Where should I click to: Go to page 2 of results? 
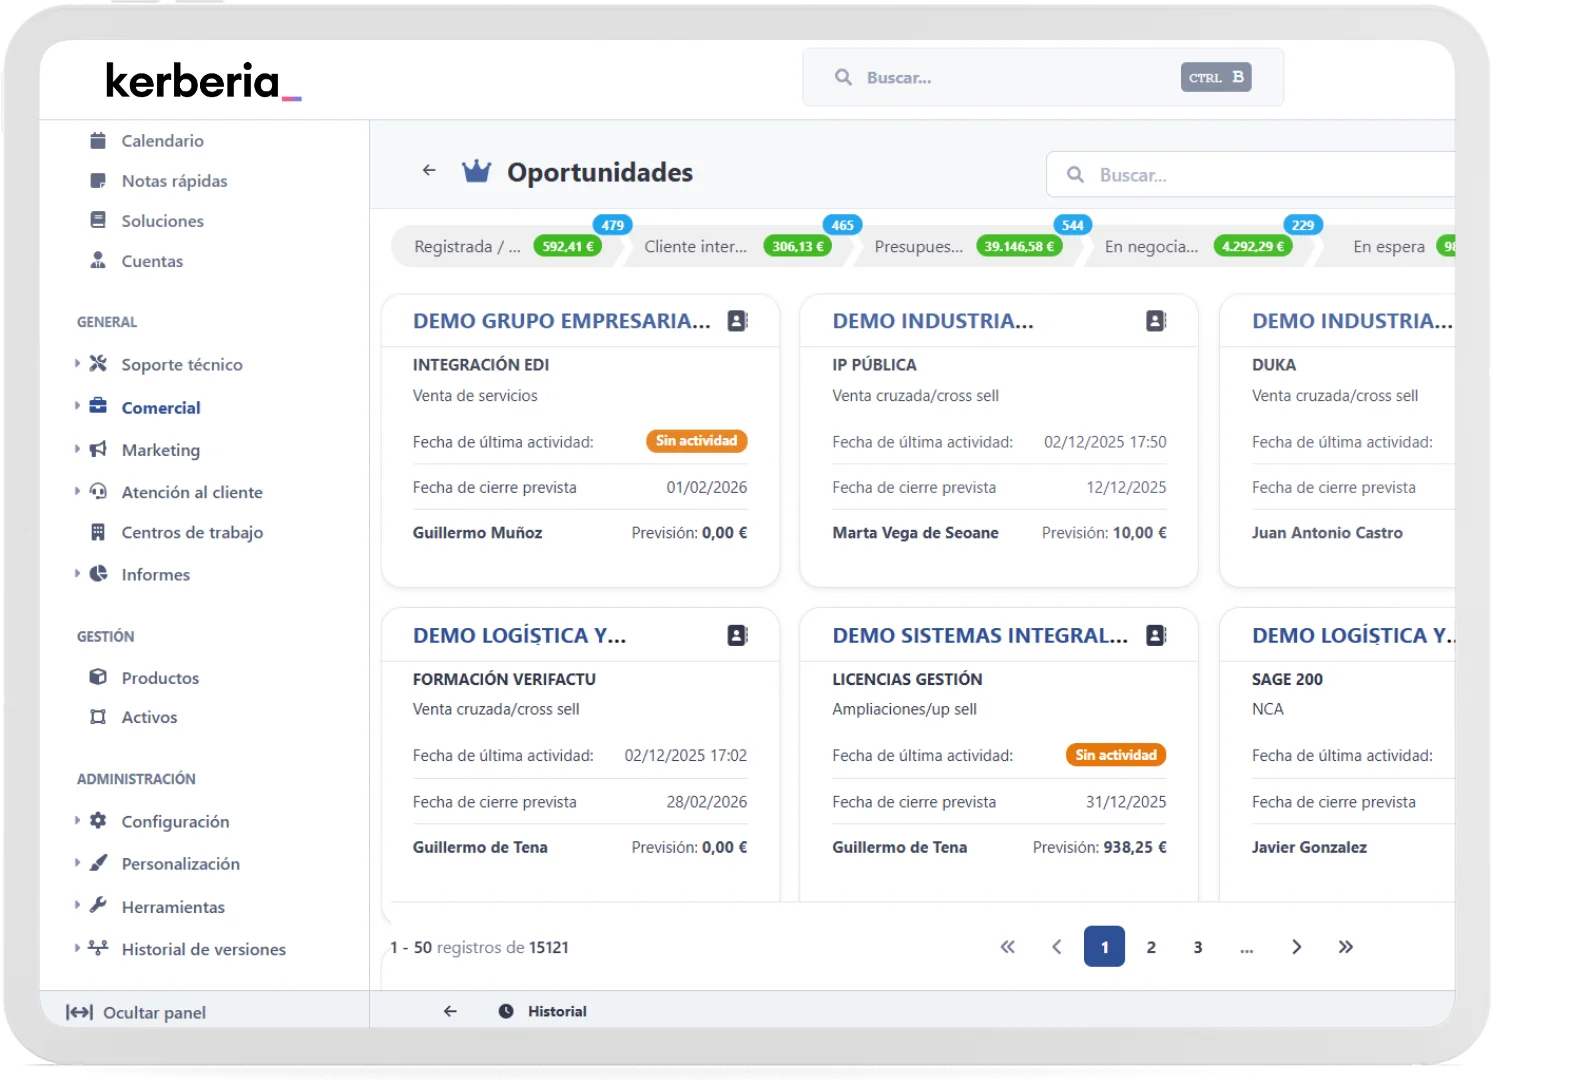point(1151,947)
